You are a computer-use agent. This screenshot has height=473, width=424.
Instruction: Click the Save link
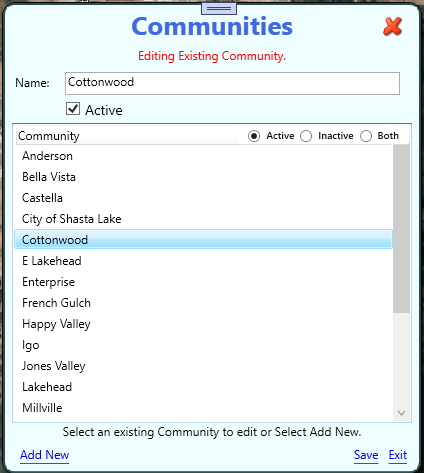[366, 455]
